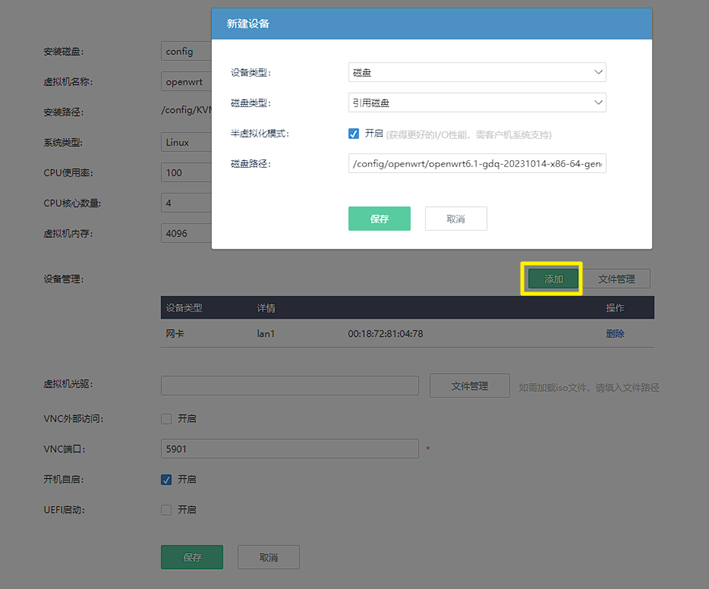Click the bottom 取消 button of the form

(x=269, y=557)
